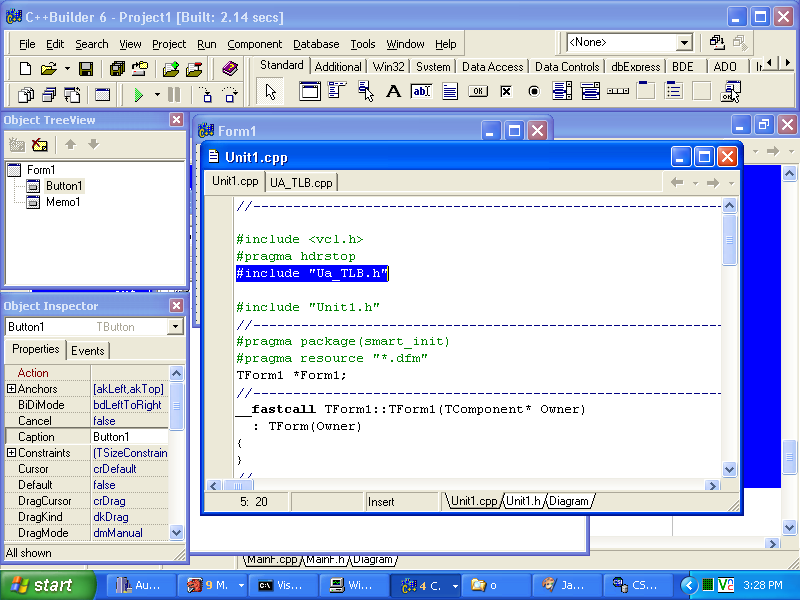Pick the Edit box component
The width and height of the screenshot is (800, 600).
coord(421,92)
